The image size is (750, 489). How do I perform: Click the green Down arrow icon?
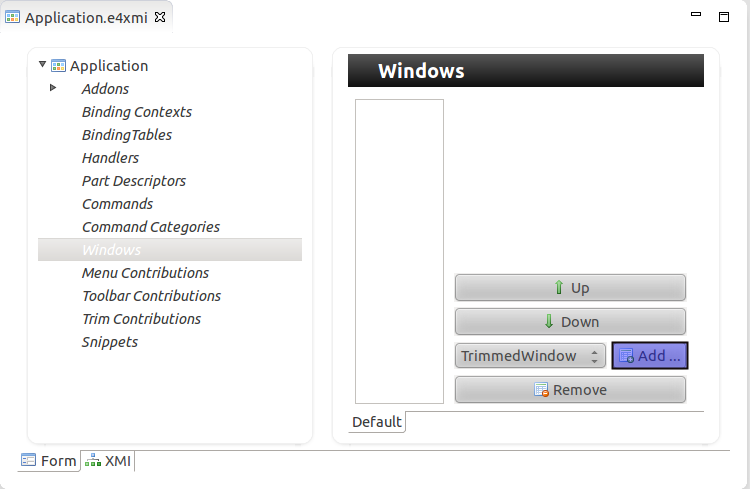(x=549, y=322)
